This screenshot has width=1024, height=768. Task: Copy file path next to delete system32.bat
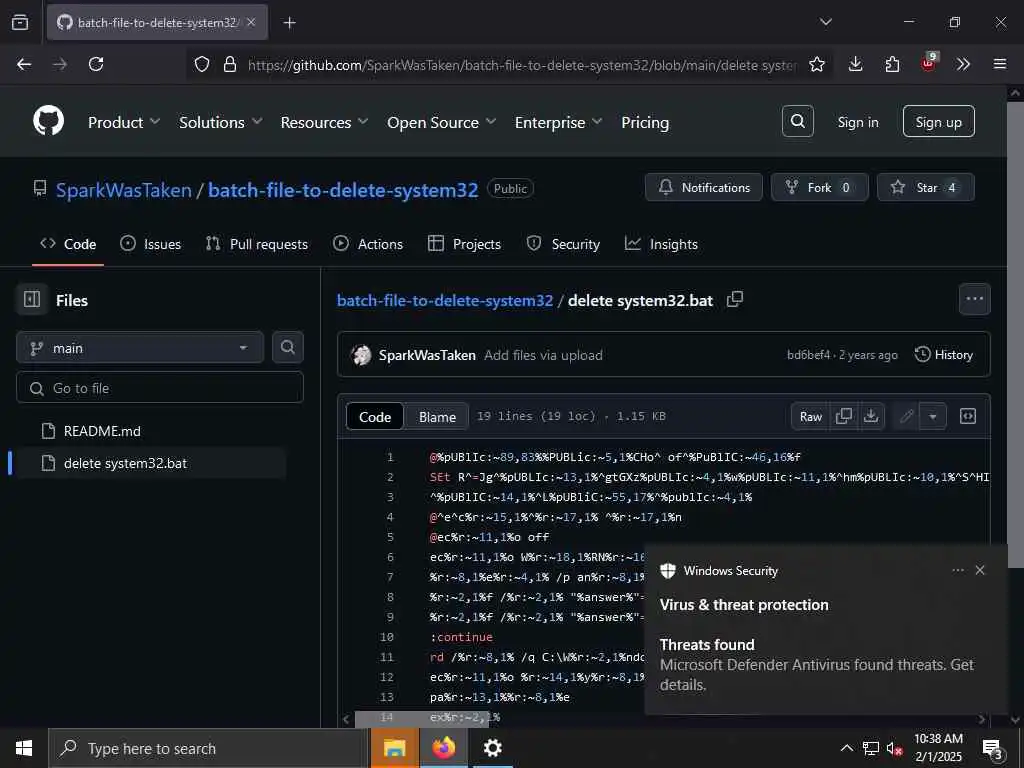pyautogui.click(x=735, y=299)
